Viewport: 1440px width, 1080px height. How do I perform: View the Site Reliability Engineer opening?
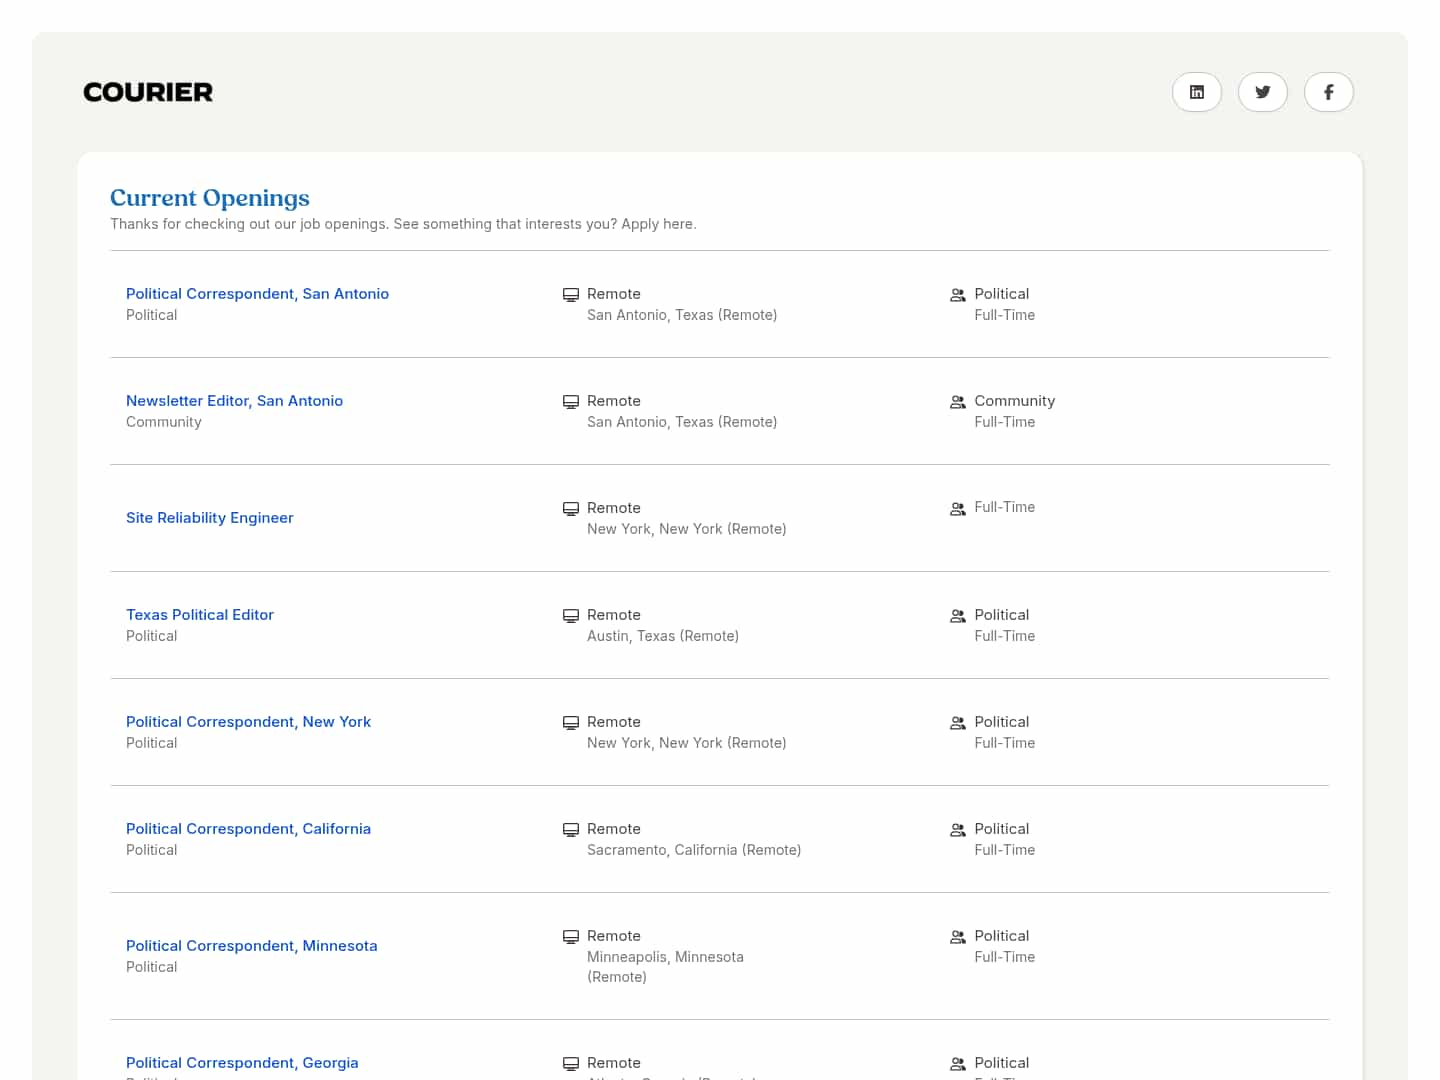pos(210,518)
